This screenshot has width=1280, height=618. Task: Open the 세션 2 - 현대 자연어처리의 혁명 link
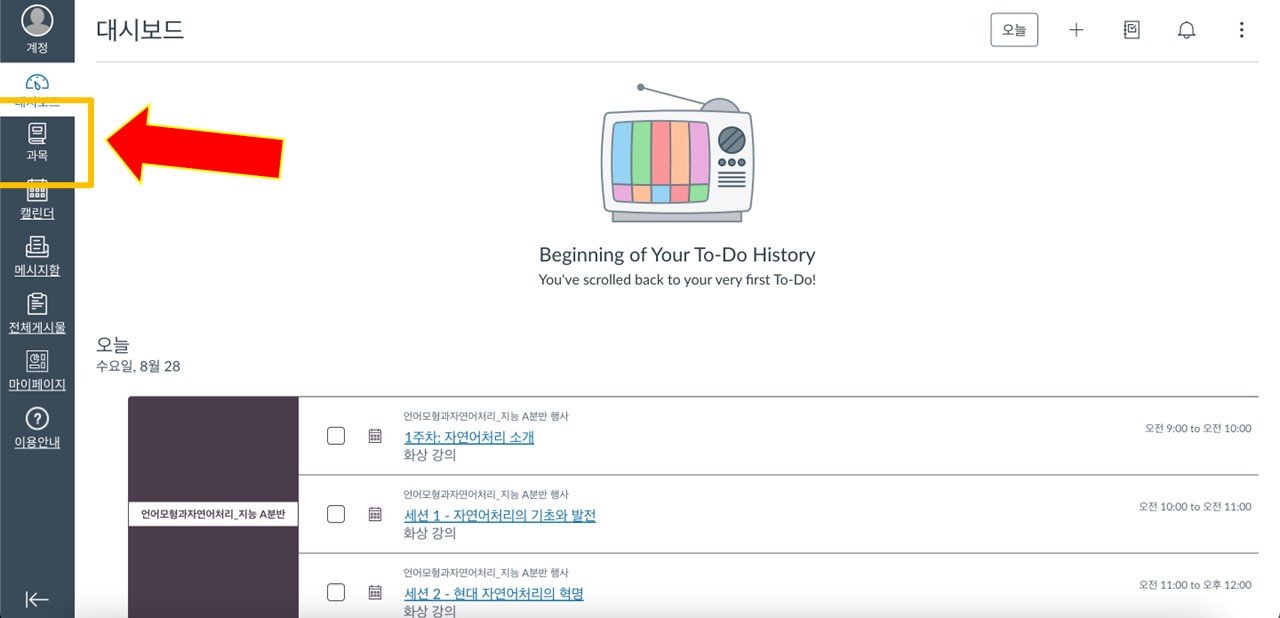[494, 592]
